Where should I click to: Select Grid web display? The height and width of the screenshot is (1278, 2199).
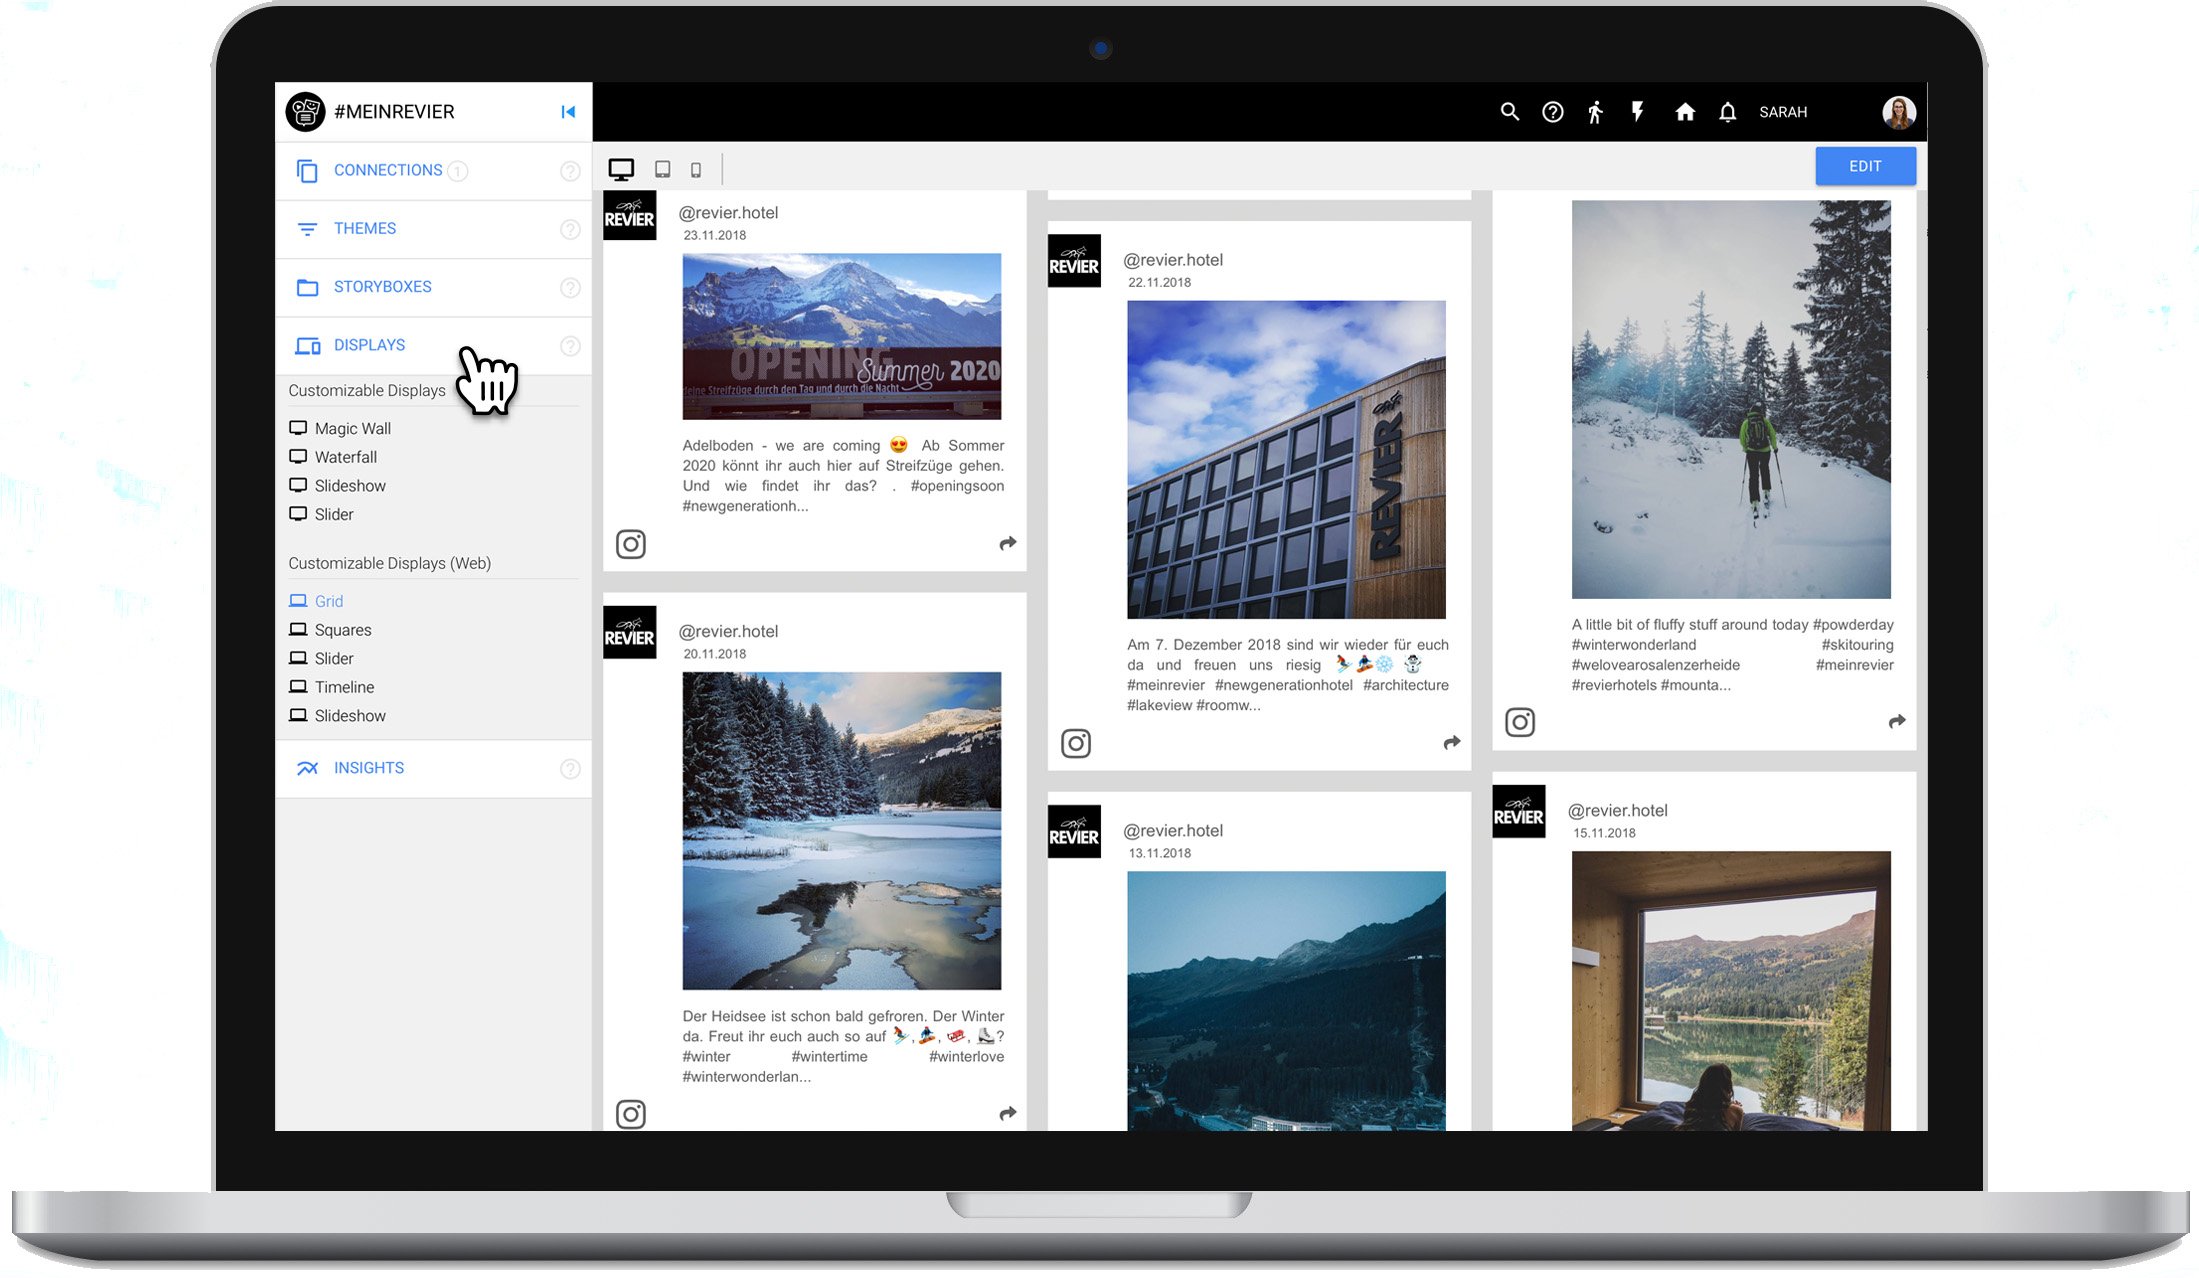click(x=316, y=601)
